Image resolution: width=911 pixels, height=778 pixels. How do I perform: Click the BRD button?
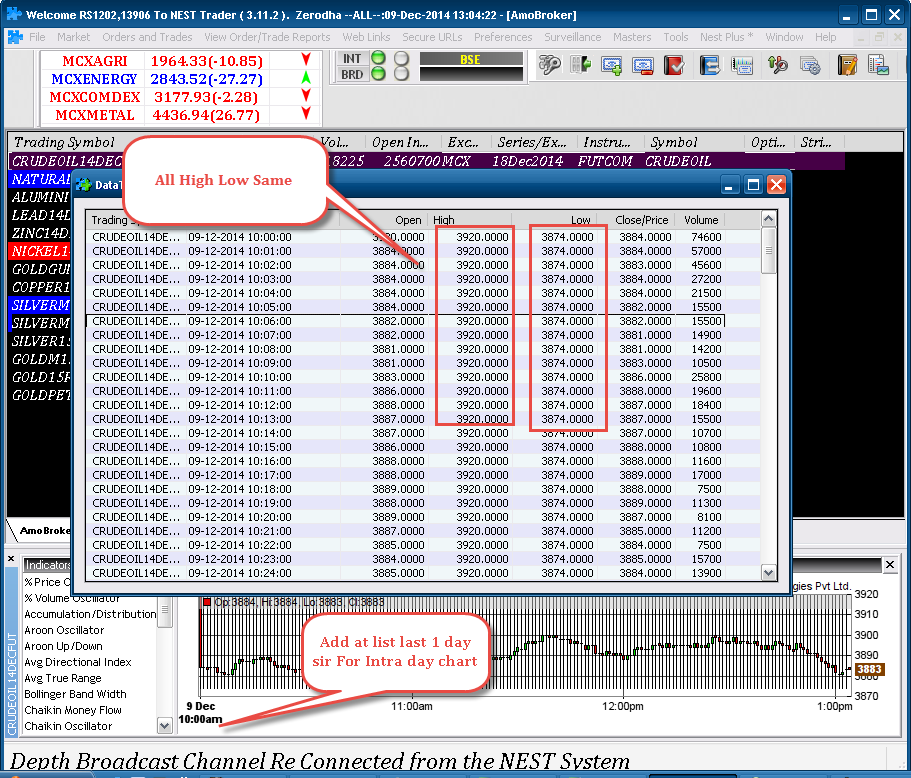(x=352, y=74)
